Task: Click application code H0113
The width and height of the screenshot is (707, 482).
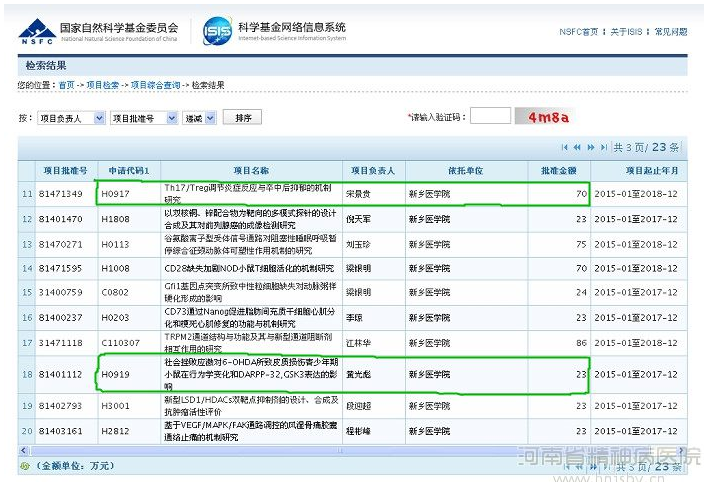Action: tap(115, 244)
